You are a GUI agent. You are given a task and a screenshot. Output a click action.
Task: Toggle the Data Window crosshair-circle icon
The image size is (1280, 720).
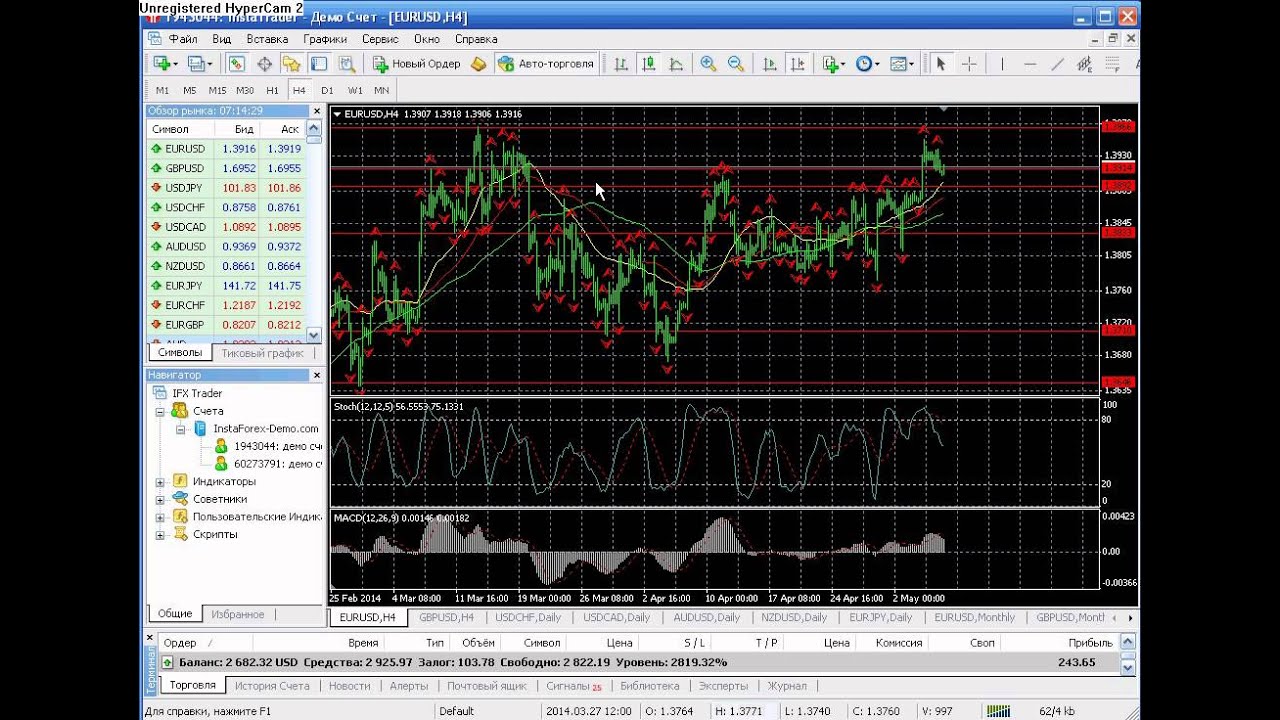(x=264, y=63)
